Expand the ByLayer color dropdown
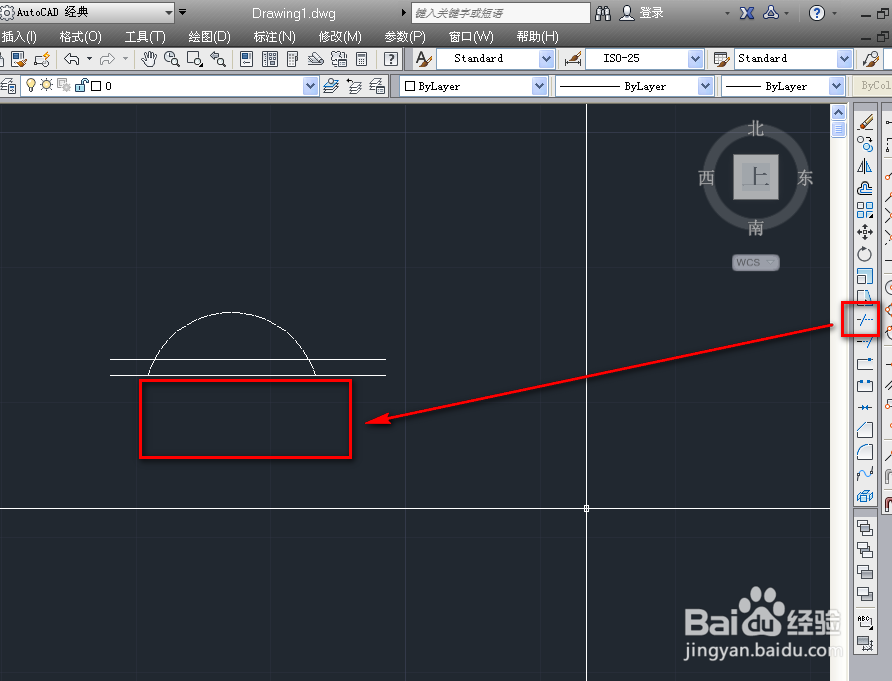The height and width of the screenshot is (681, 892). 539,86
